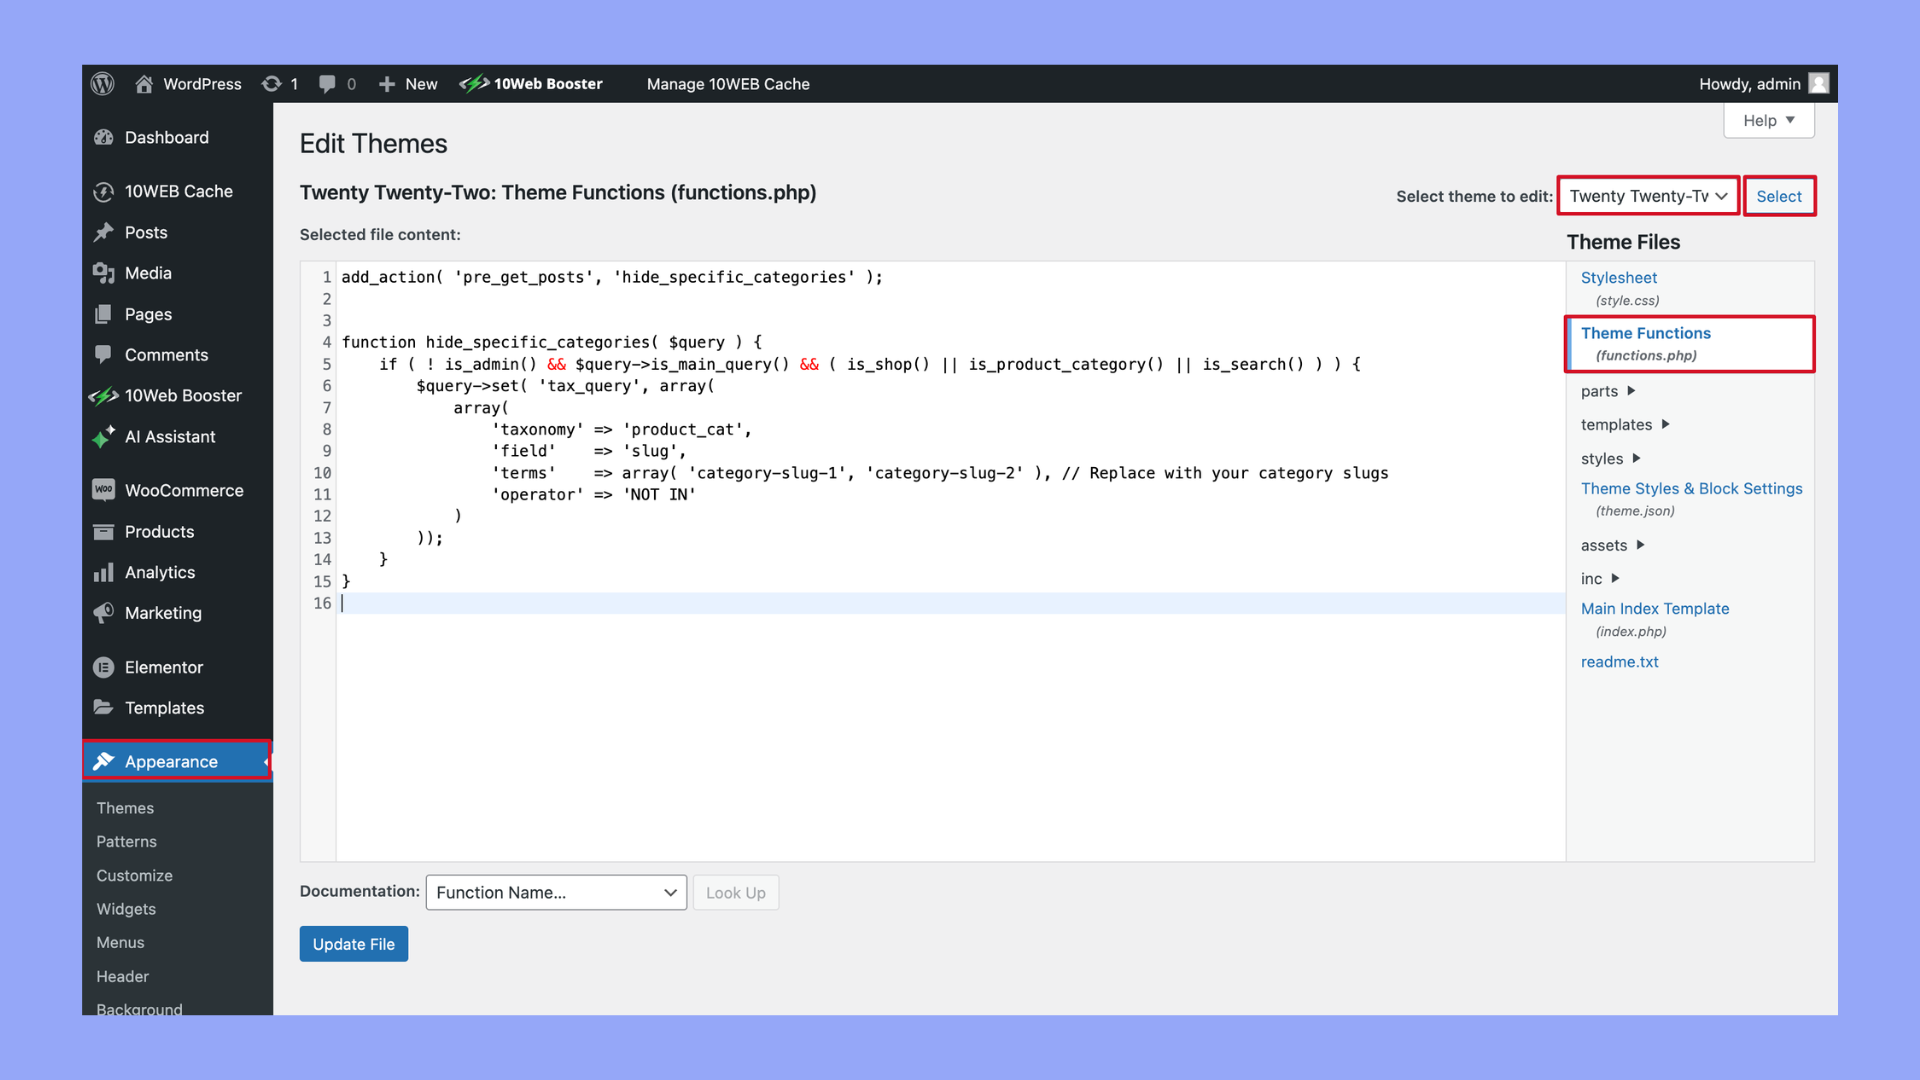Click the comments bubble icon

327,84
